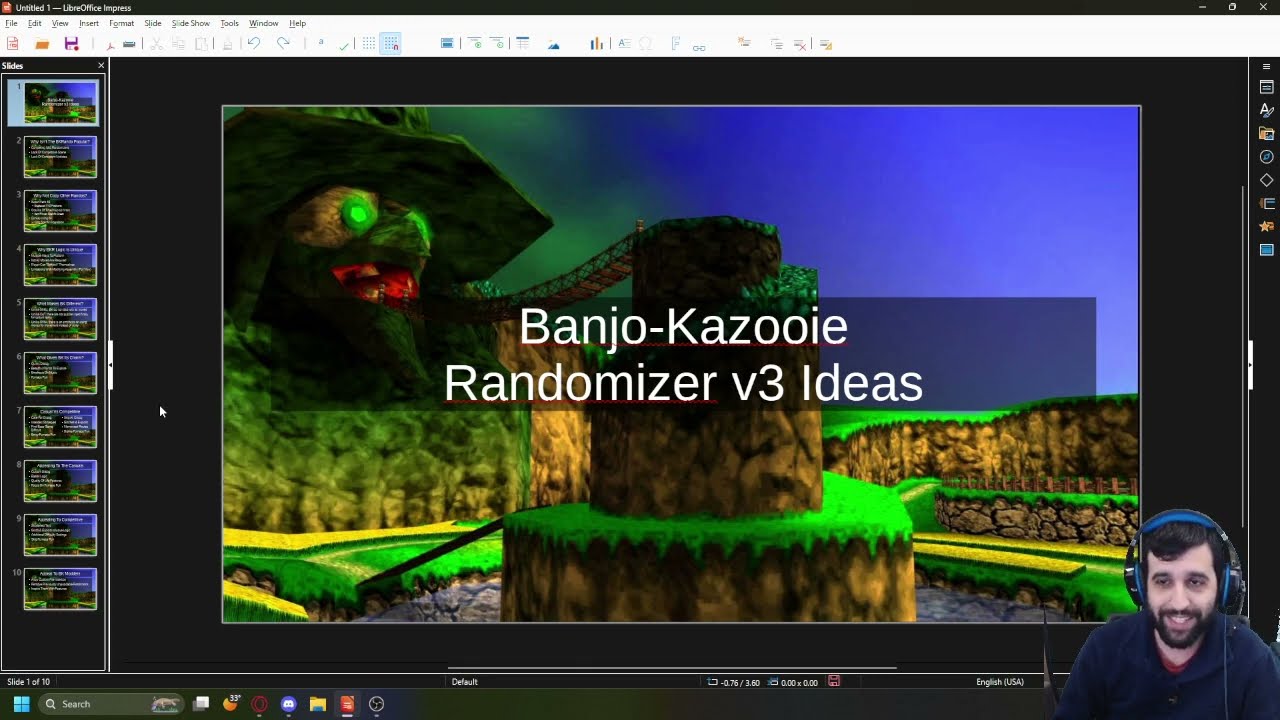Save the presentation with the Save icon
This screenshot has height=720, width=1280.
[71, 44]
